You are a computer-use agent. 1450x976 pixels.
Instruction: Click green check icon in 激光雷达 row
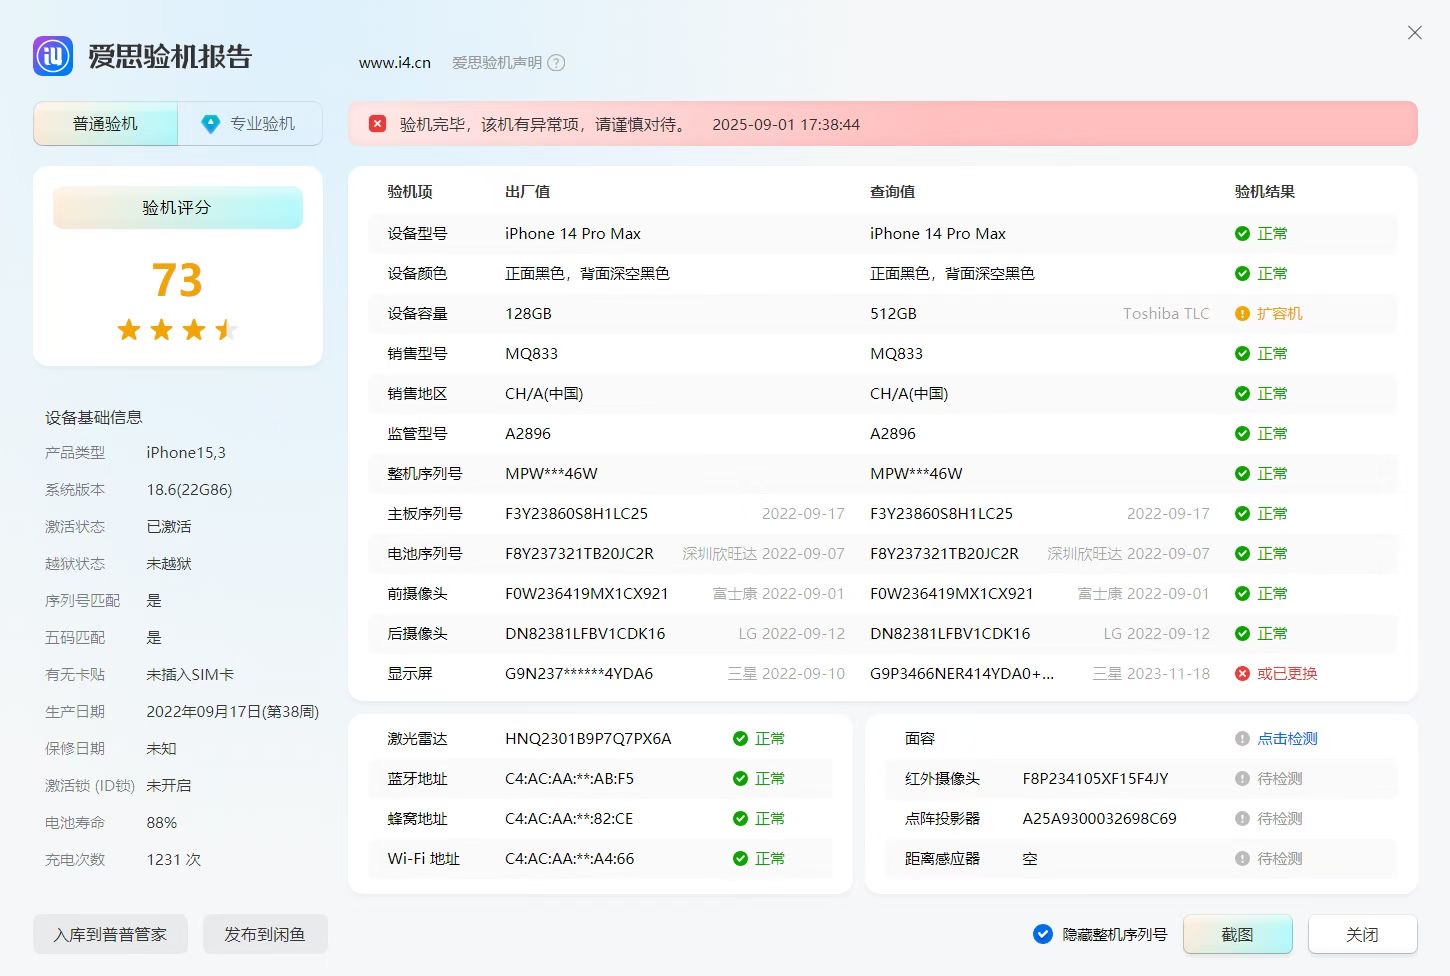point(740,739)
